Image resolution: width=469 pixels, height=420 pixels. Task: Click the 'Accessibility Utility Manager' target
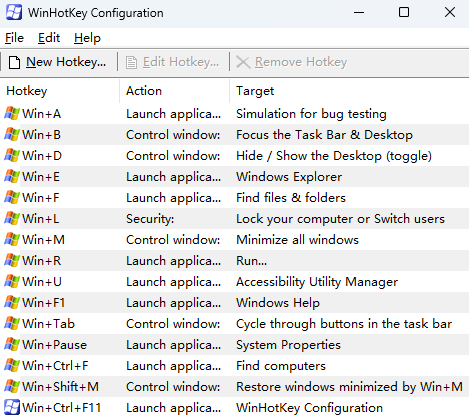point(317,282)
